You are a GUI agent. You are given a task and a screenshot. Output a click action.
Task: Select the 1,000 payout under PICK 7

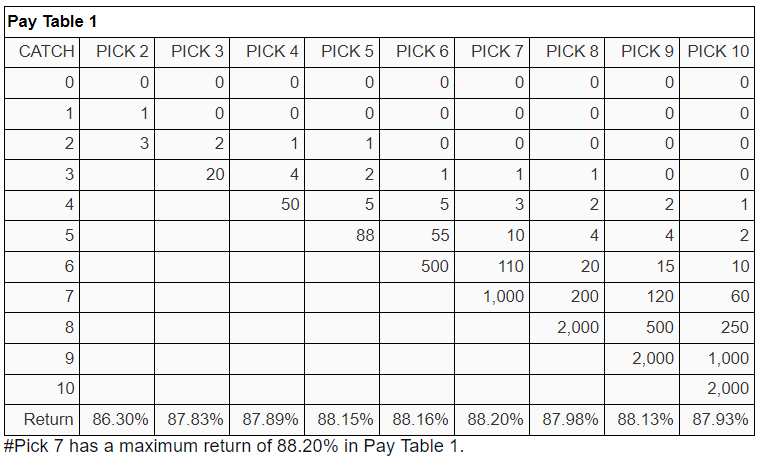click(503, 296)
